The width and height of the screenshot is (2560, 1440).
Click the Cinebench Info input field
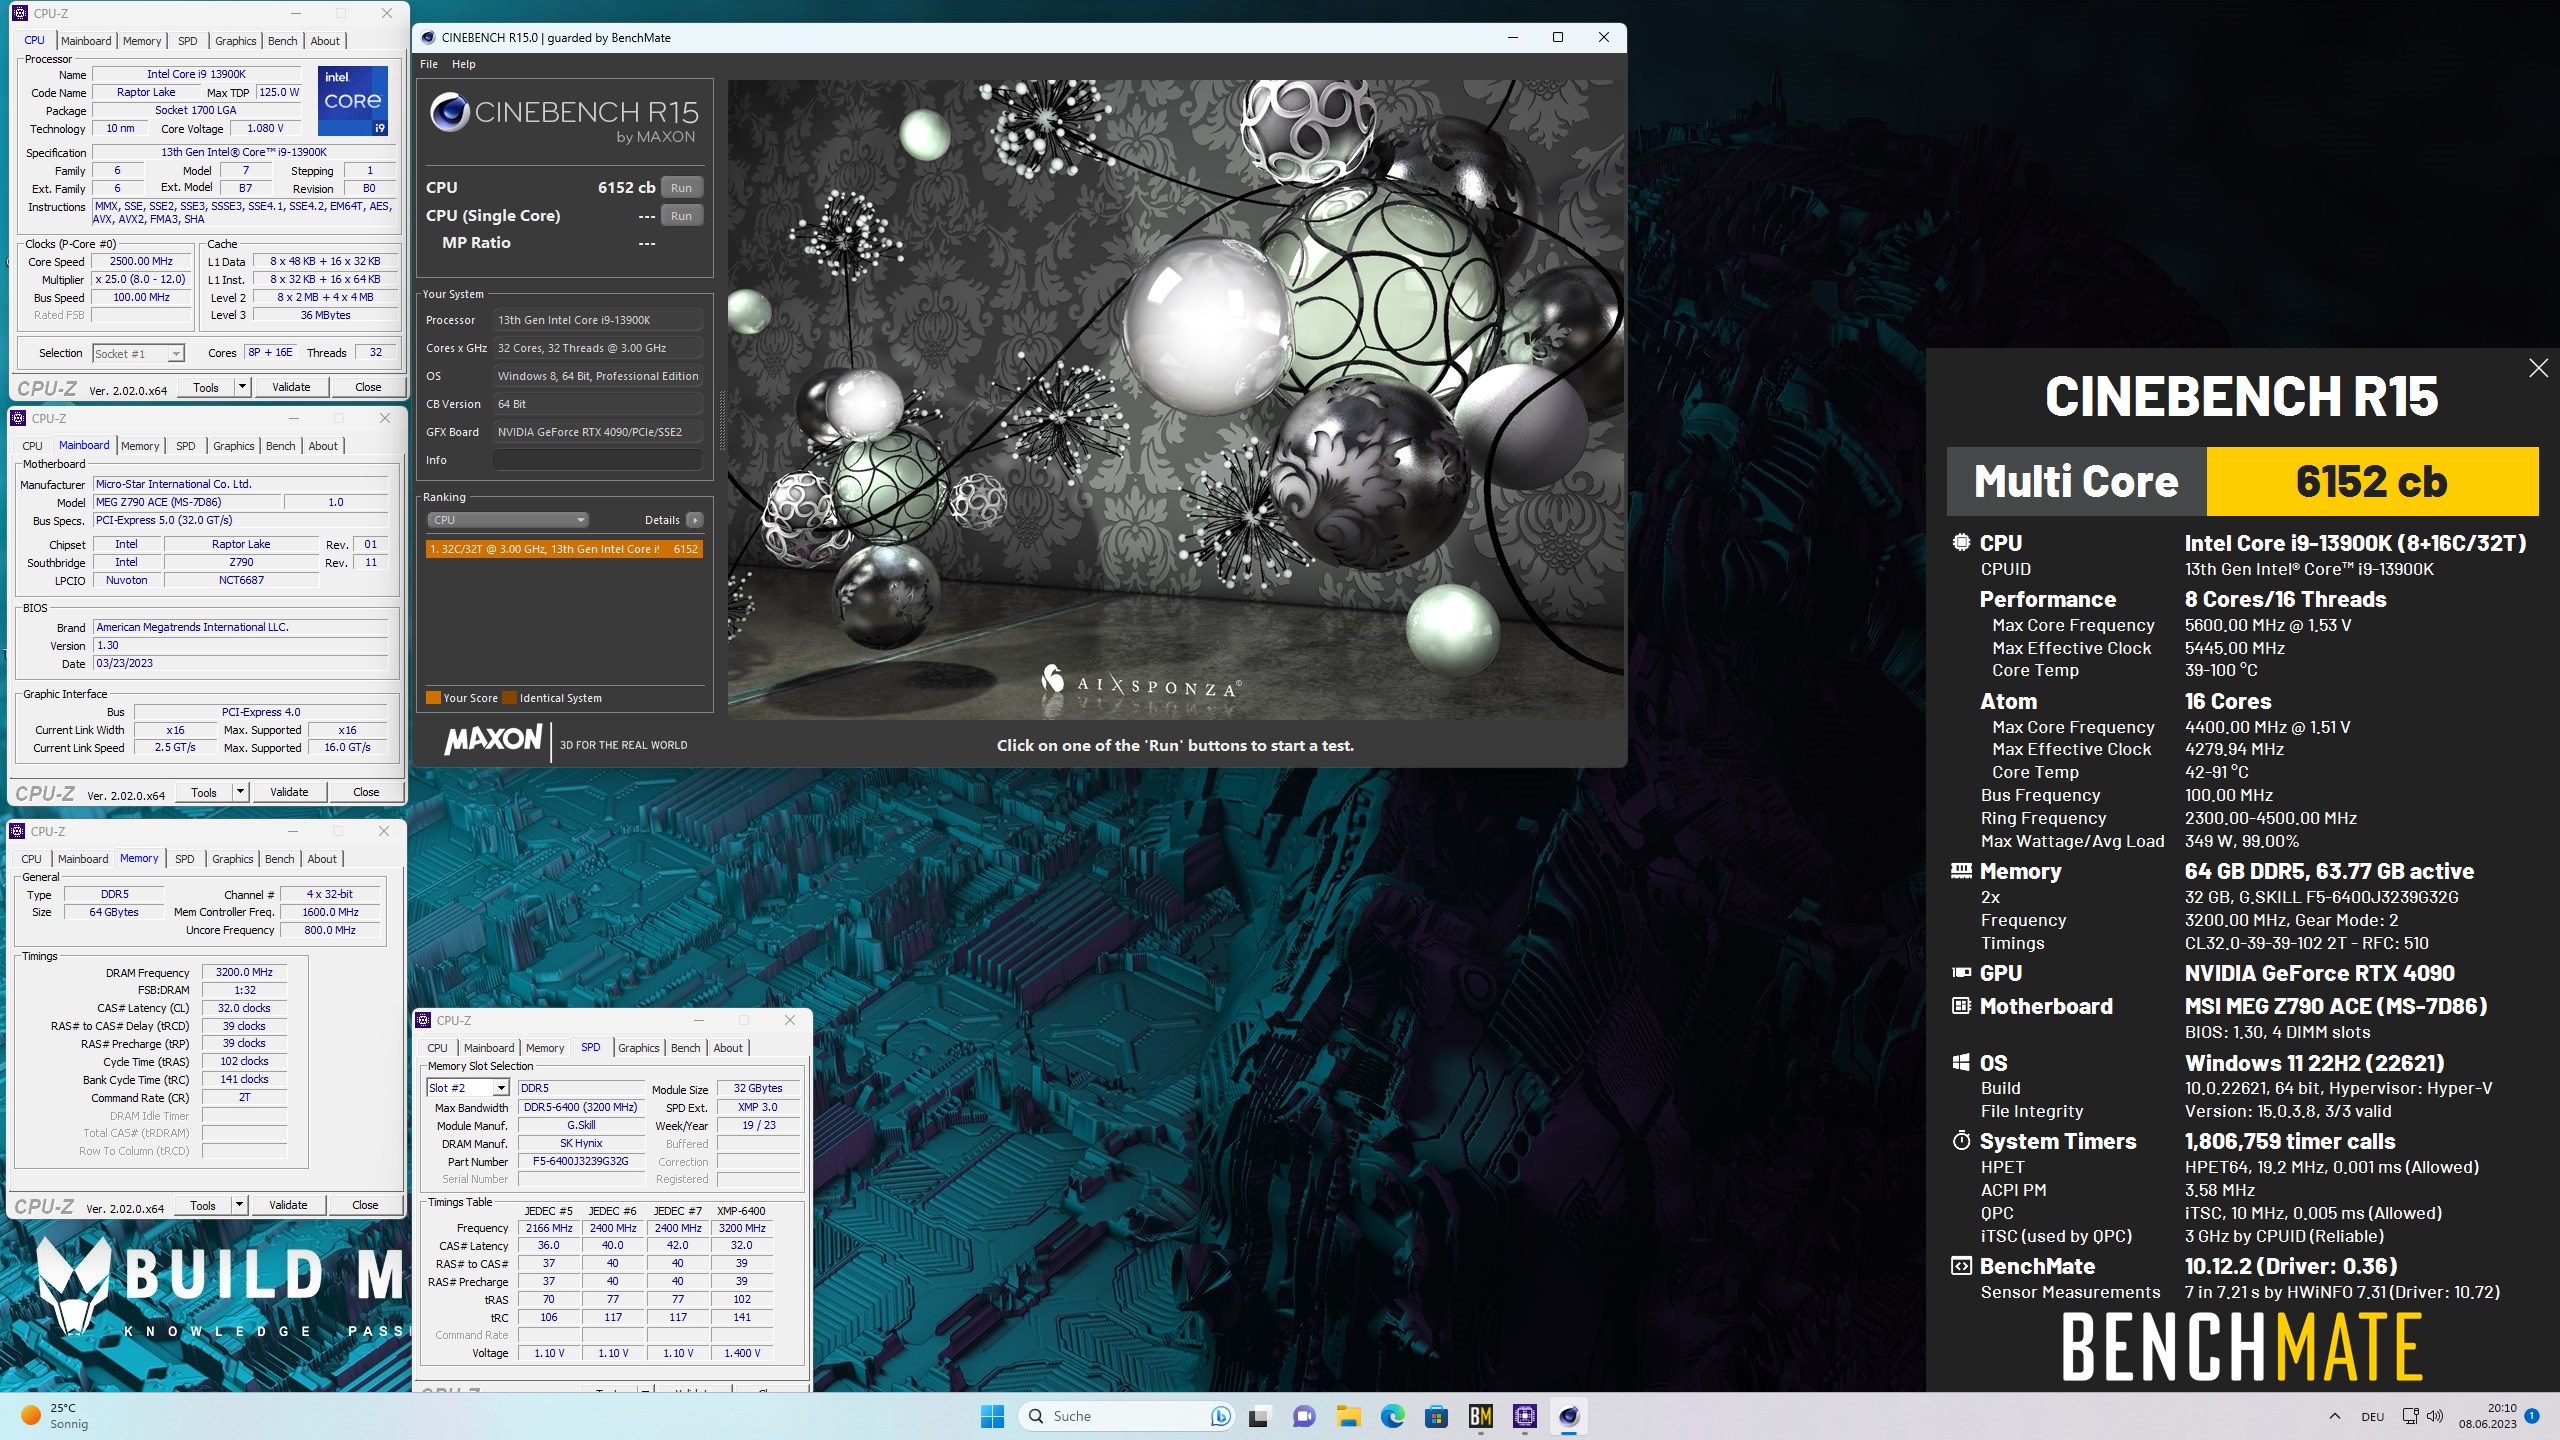(597, 460)
